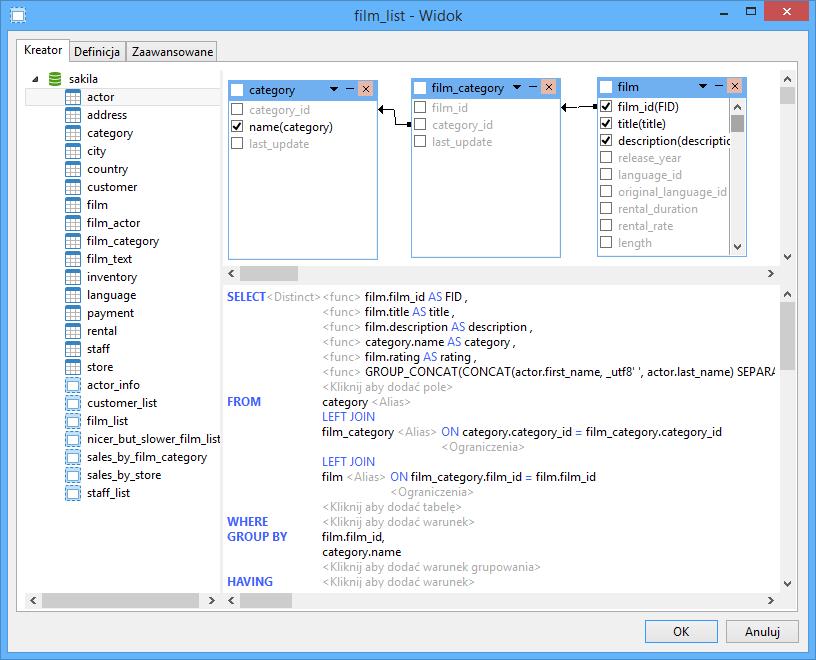Click the staff table icon
The image size is (816, 660).
tap(73, 349)
